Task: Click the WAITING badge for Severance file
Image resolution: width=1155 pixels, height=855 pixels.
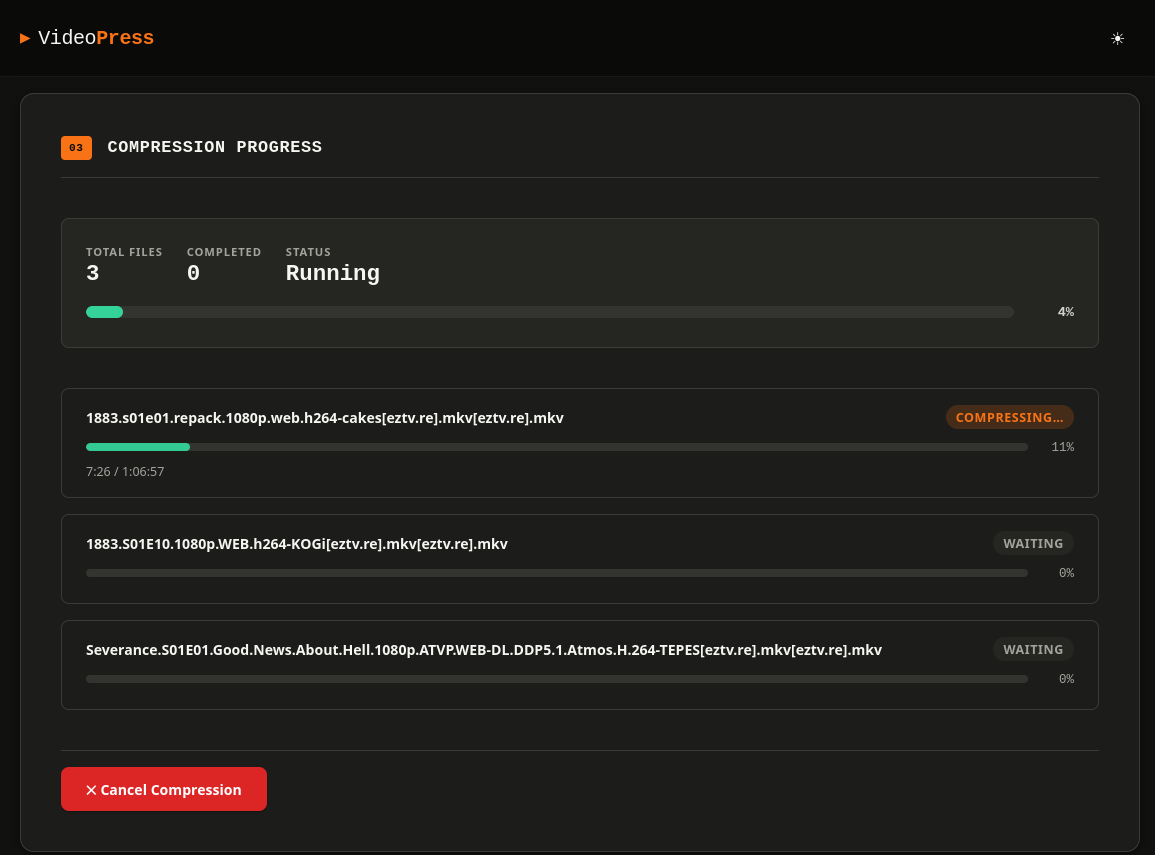Action: coord(1033,649)
